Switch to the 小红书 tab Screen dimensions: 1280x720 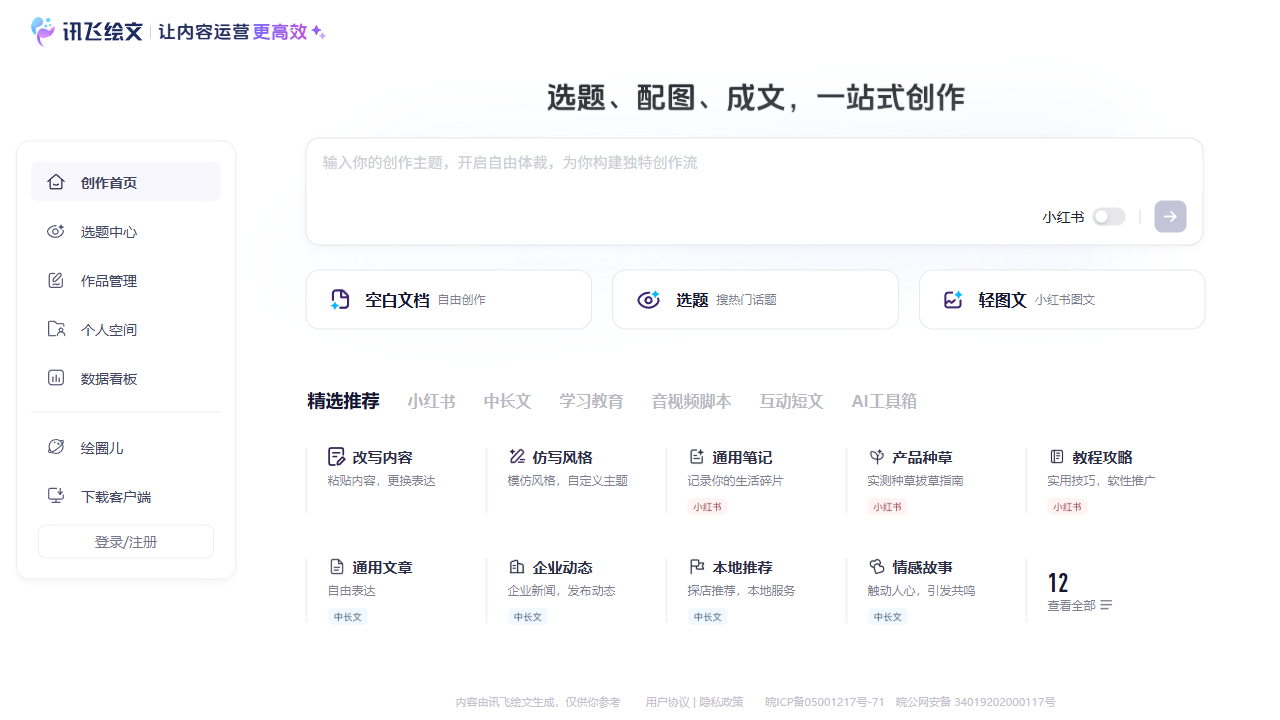point(431,402)
